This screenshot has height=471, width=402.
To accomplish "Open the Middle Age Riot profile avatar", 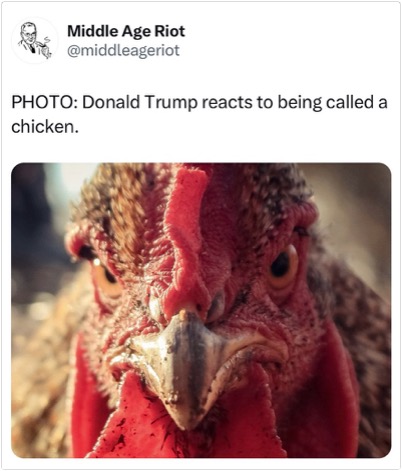I will coord(34,41).
